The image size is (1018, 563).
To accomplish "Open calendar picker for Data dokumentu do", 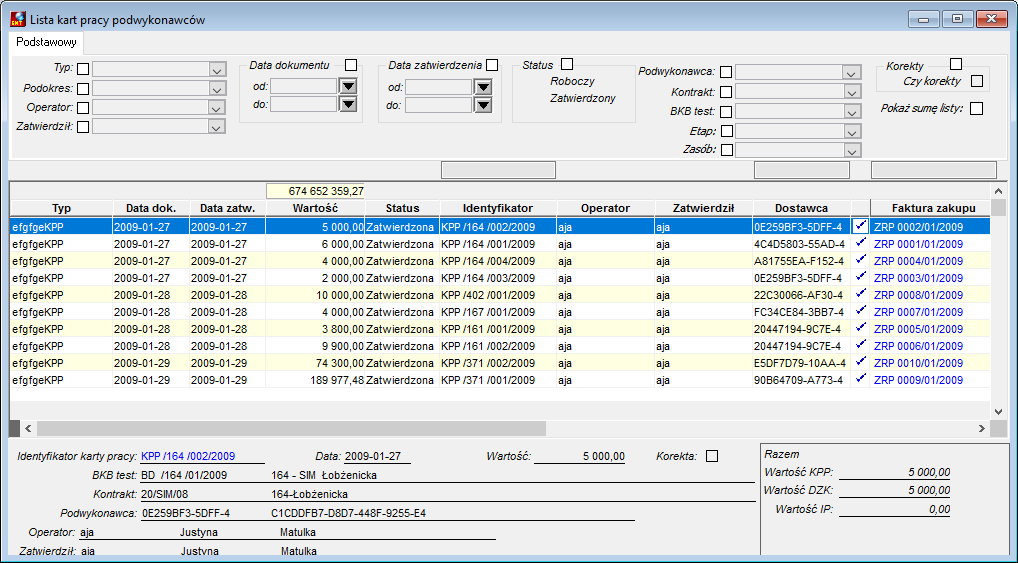I will [x=349, y=104].
